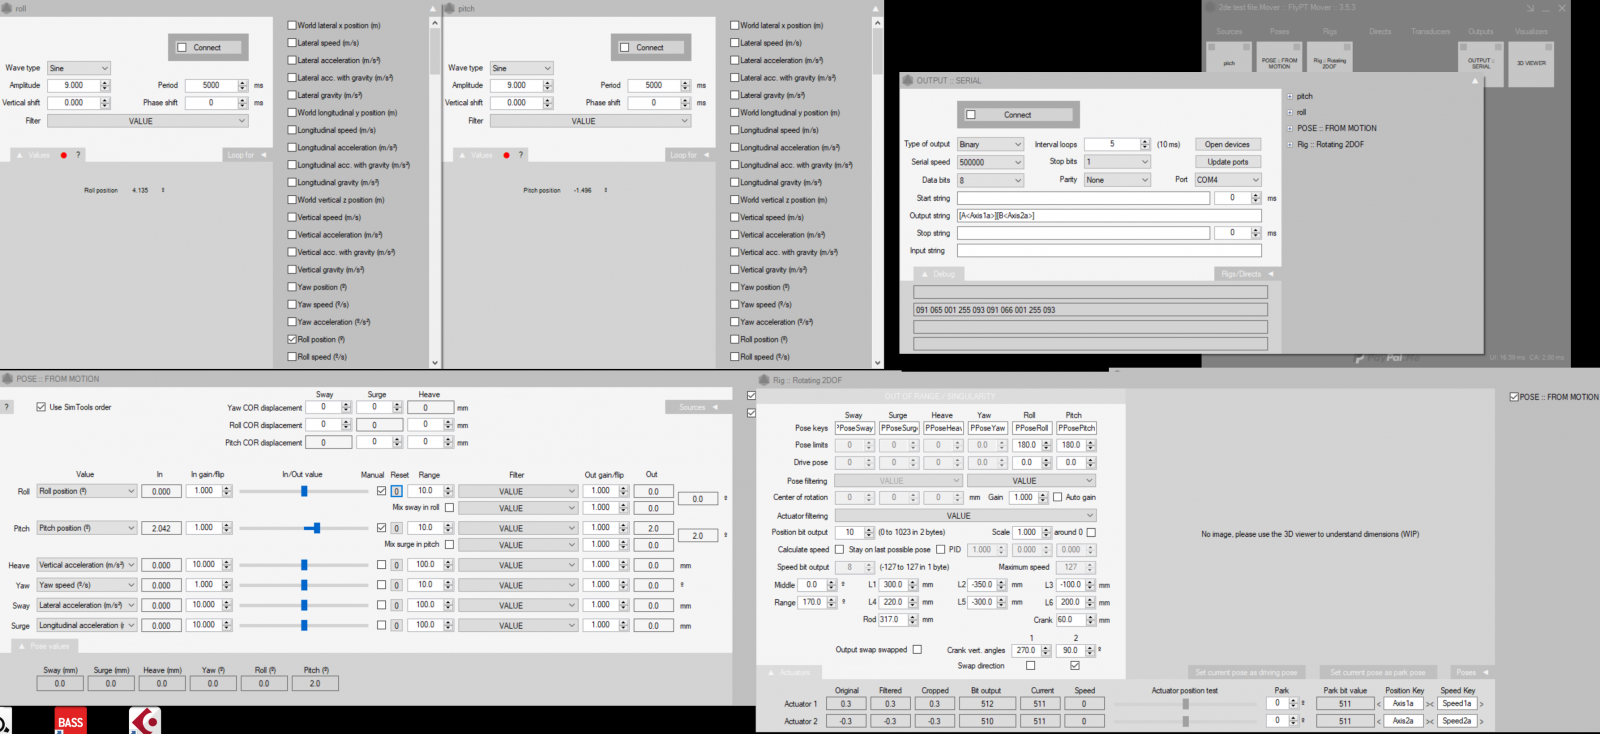Click the Rig :: Rotating 2DOF module tile
Screen dimensions: 1600x734
[x=1329, y=63]
